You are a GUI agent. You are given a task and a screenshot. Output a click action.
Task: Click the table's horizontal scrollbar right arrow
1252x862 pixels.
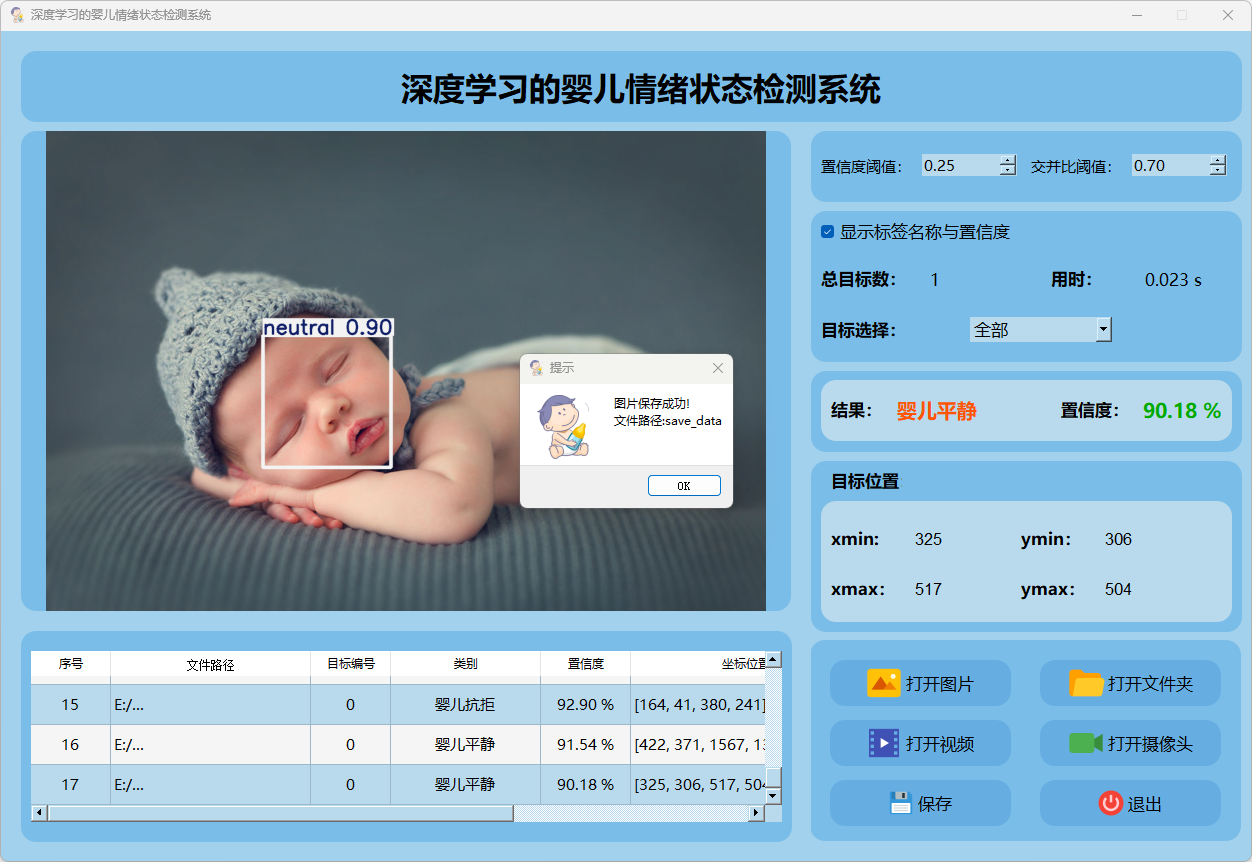click(x=756, y=813)
